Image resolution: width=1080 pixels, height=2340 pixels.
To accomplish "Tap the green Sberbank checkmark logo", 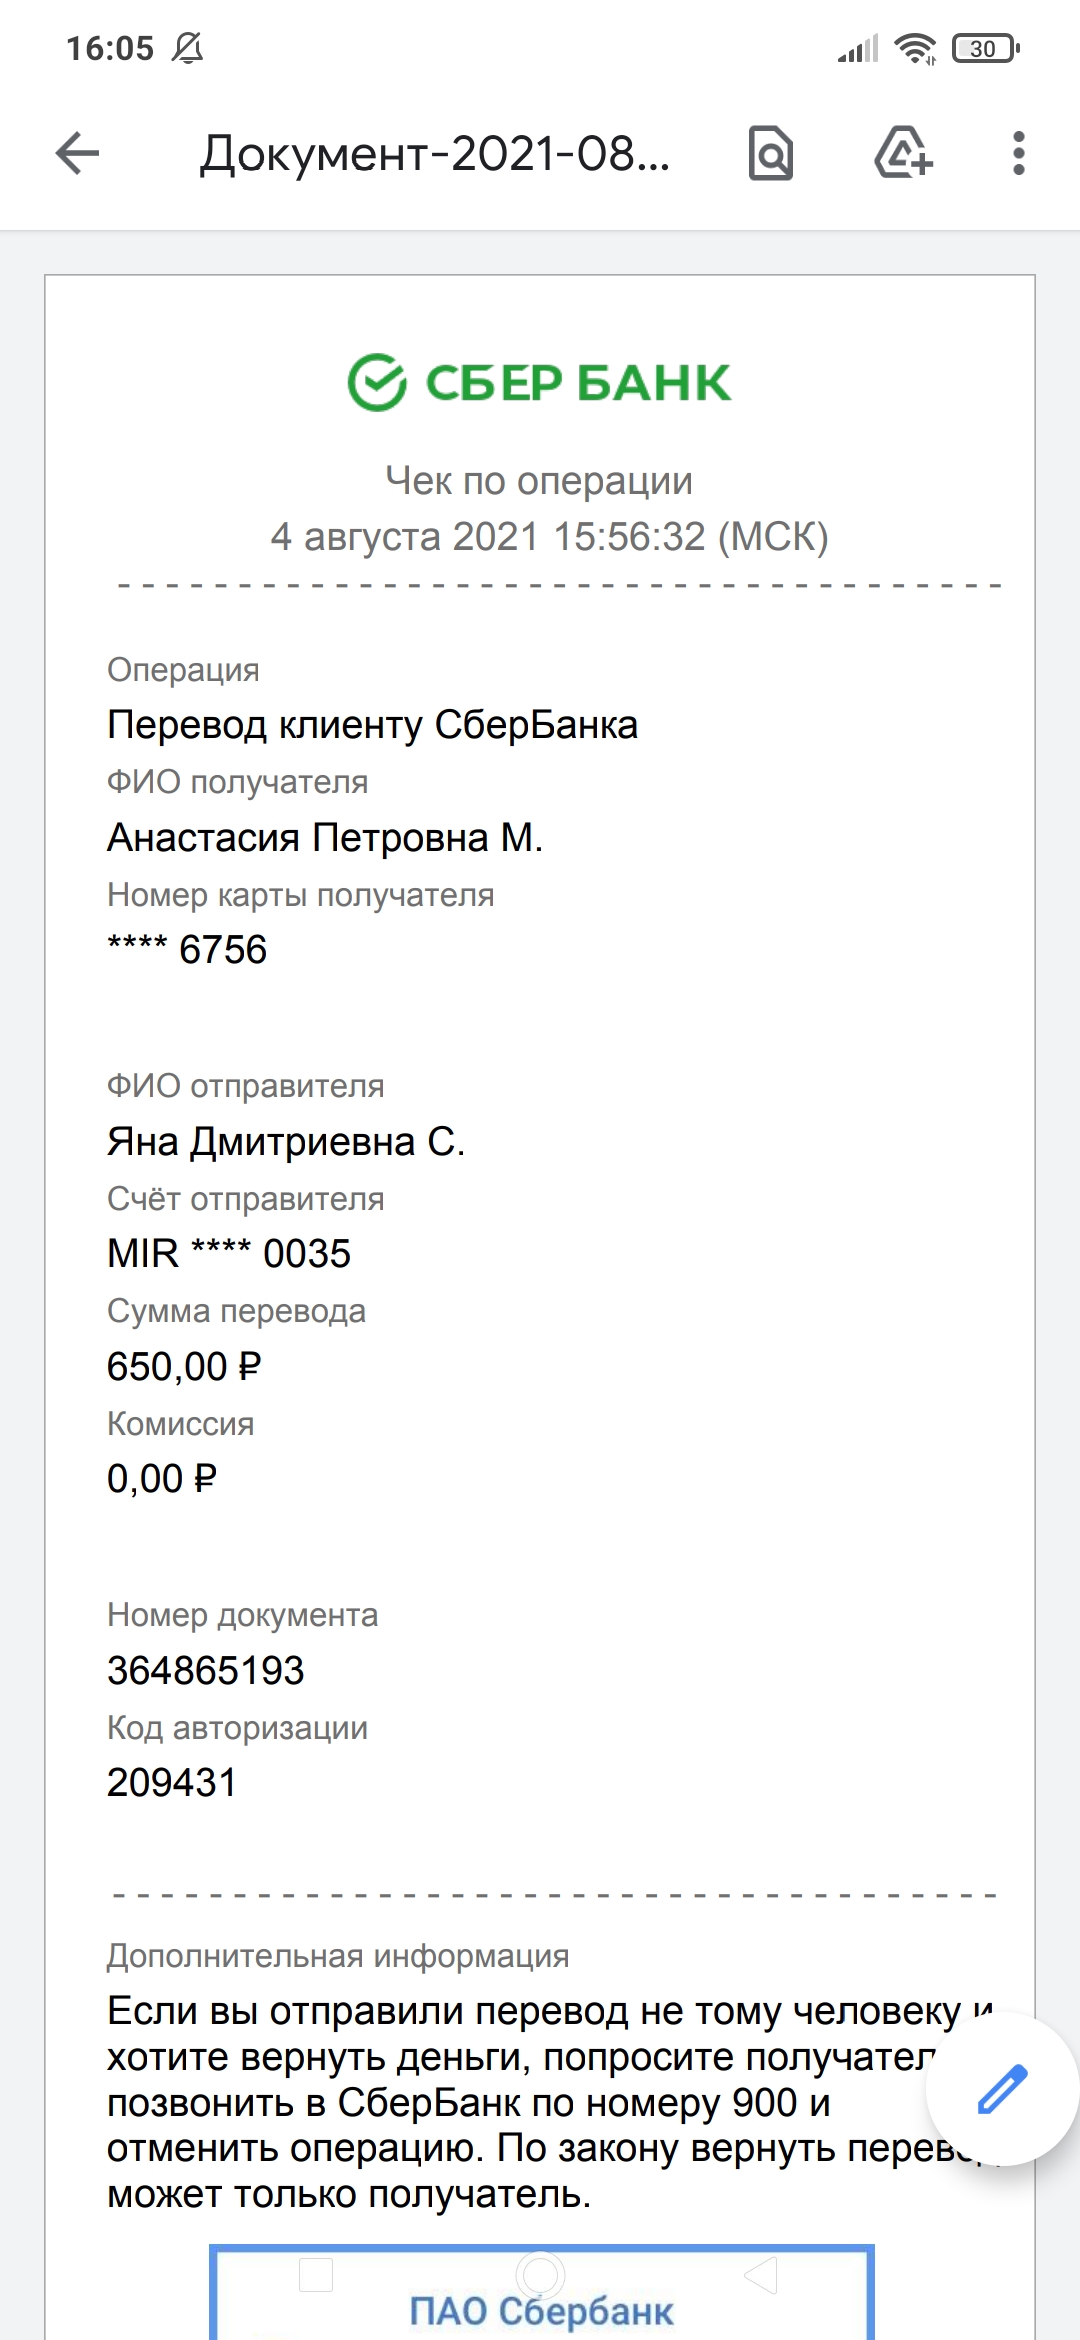I will [377, 383].
